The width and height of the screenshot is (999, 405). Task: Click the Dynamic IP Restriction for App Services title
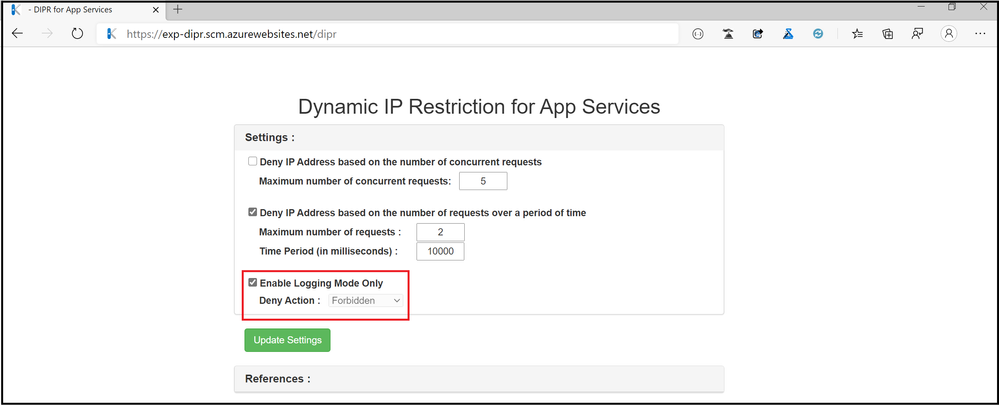(x=479, y=107)
